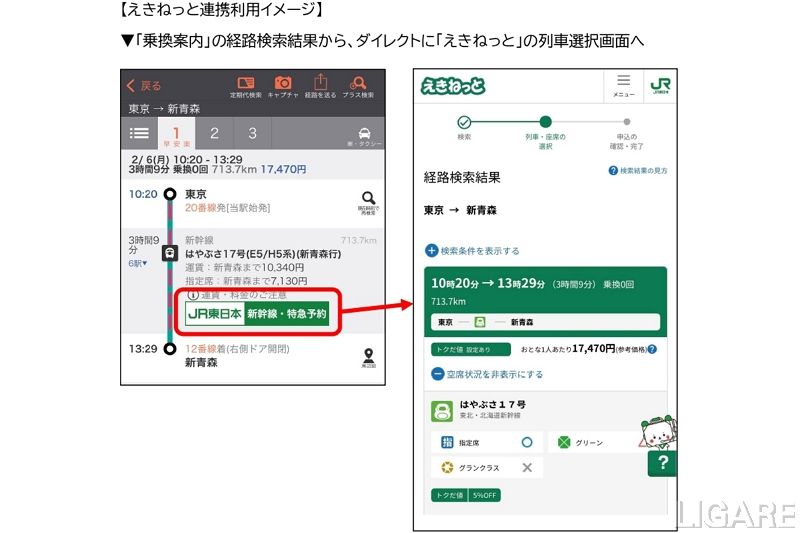Open 検索結果の見方 help link
This screenshot has height=533, width=800.
coord(638,171)
